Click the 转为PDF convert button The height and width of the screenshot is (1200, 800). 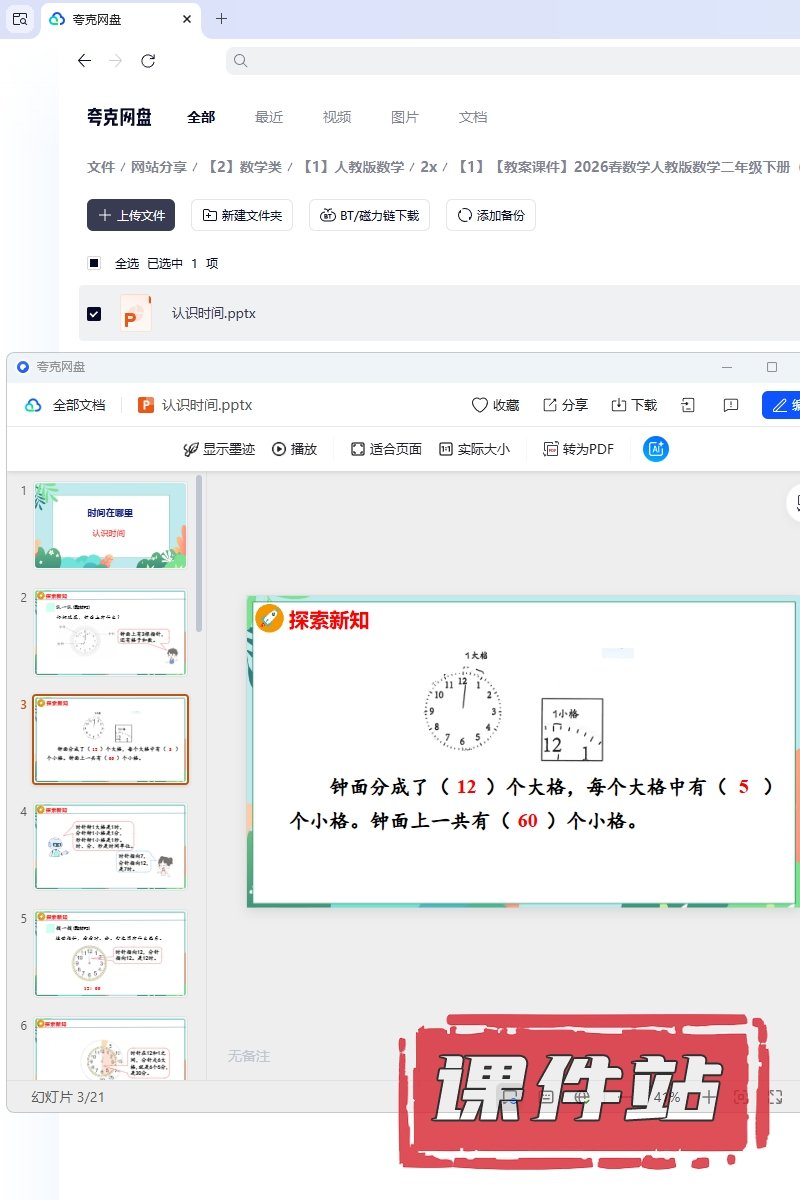click(x=578, y=449)
